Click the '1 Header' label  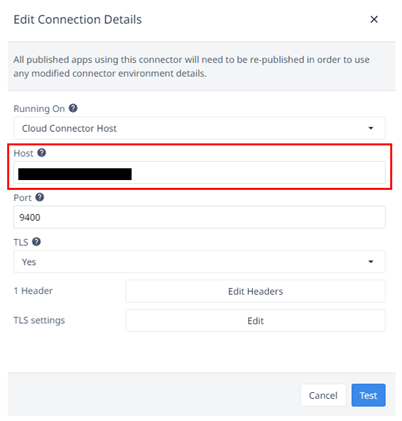click(33, 291)
